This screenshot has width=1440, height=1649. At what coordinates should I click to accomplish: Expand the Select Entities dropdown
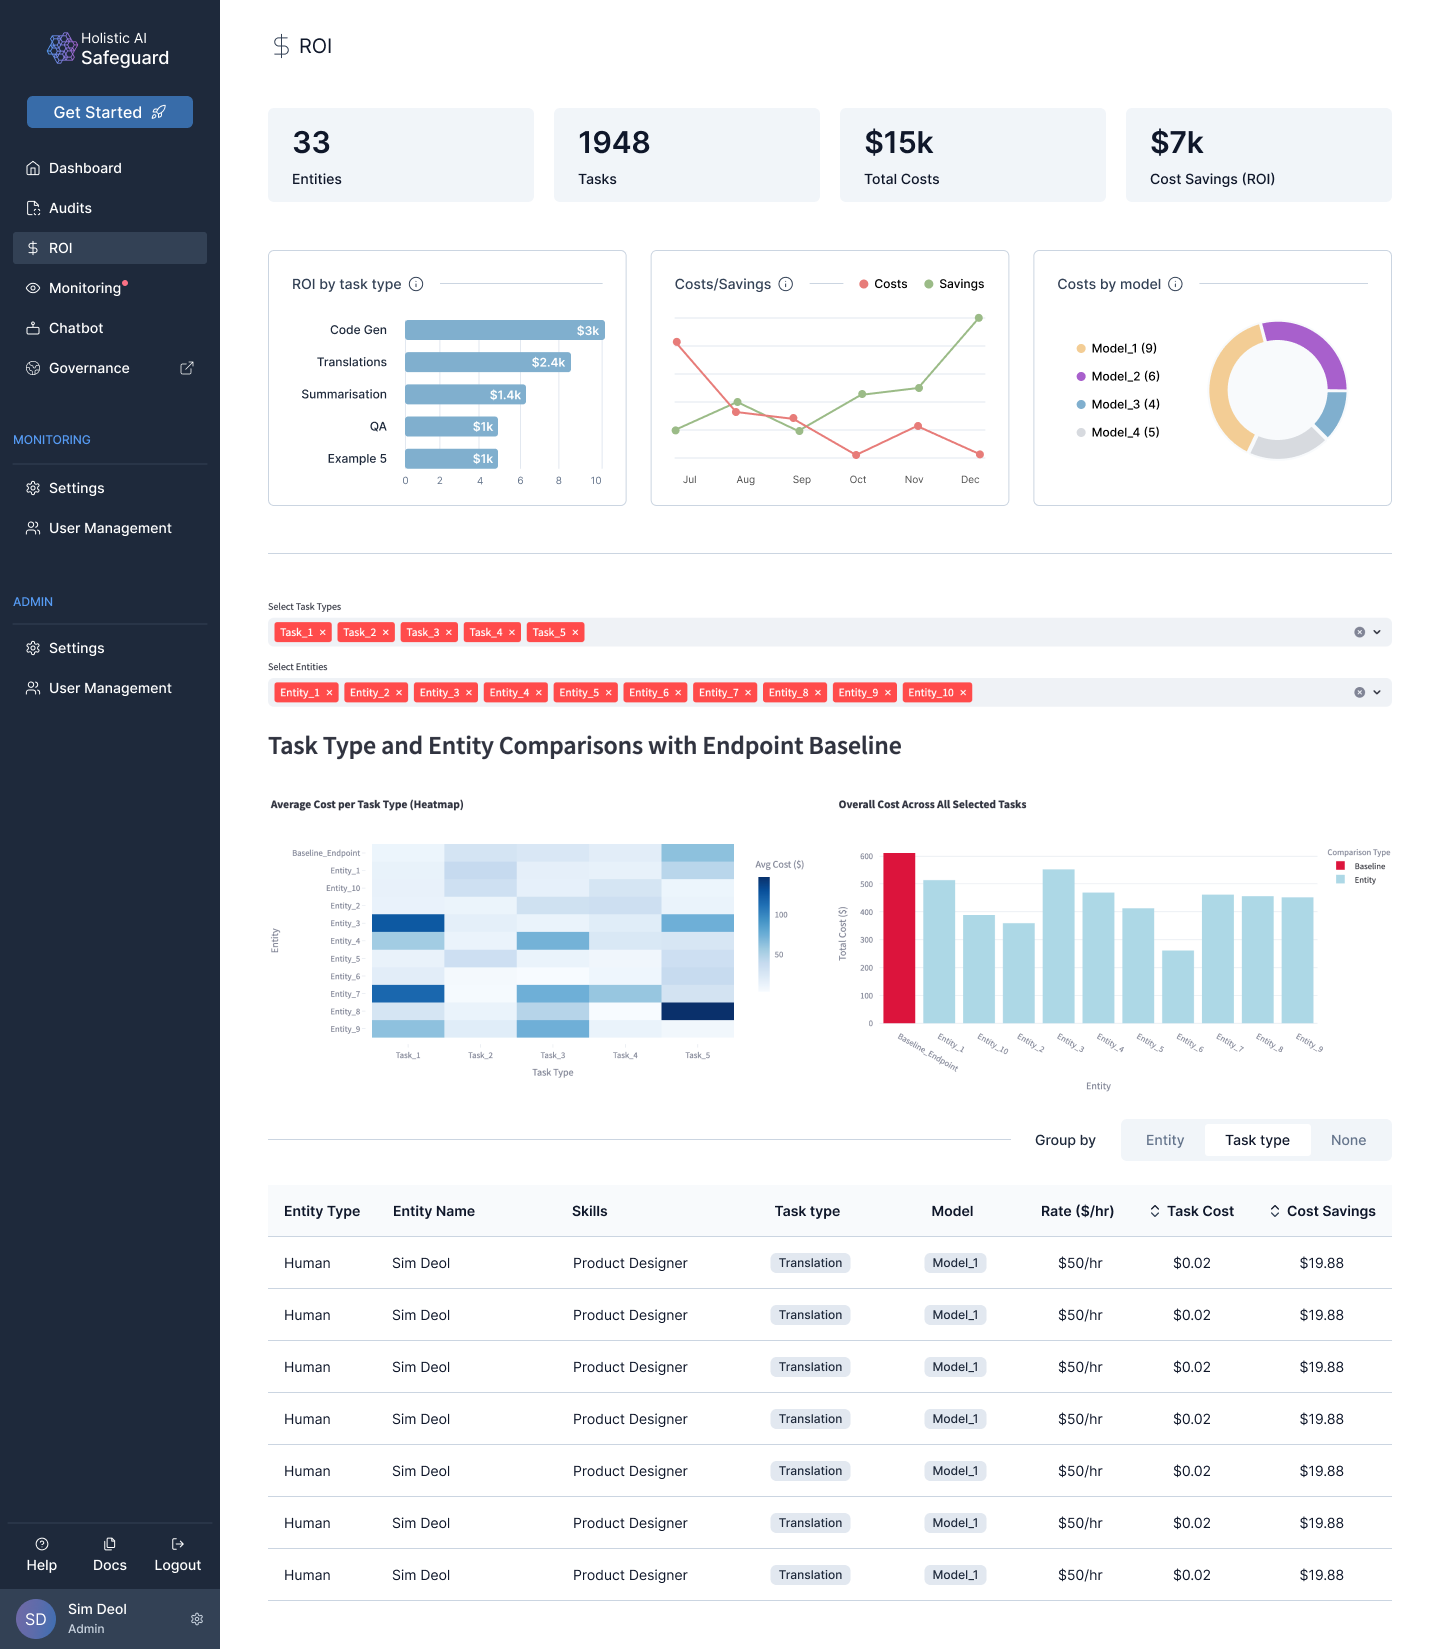tap(1377, 692)
